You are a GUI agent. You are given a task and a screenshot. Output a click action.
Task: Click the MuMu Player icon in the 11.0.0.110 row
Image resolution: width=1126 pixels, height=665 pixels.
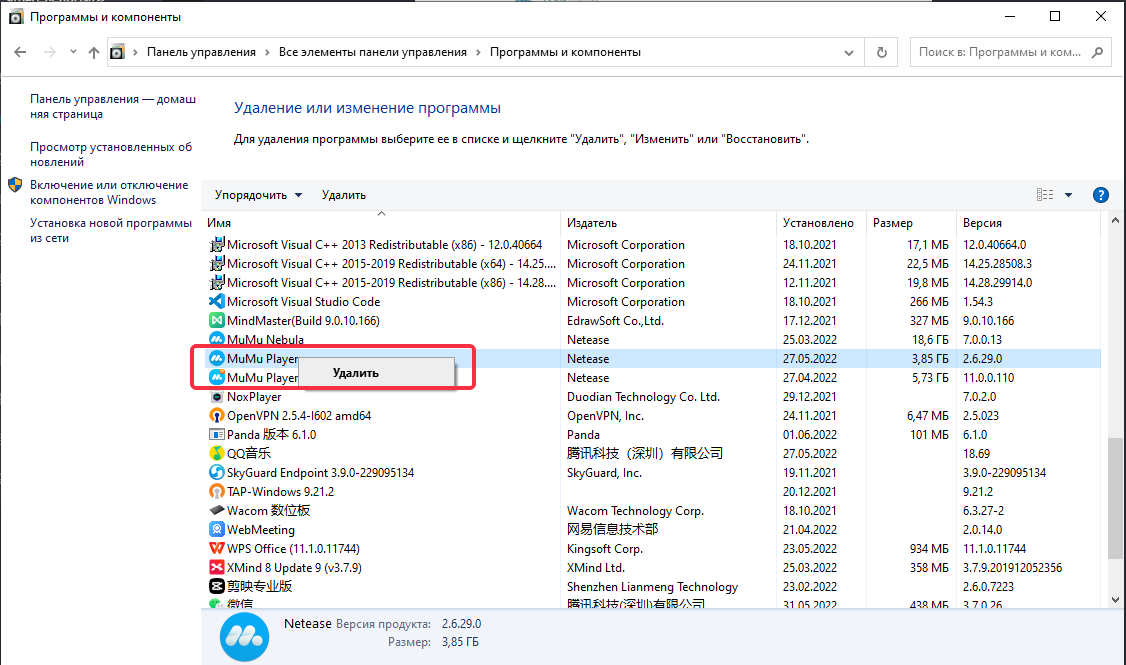coord(216,377)
